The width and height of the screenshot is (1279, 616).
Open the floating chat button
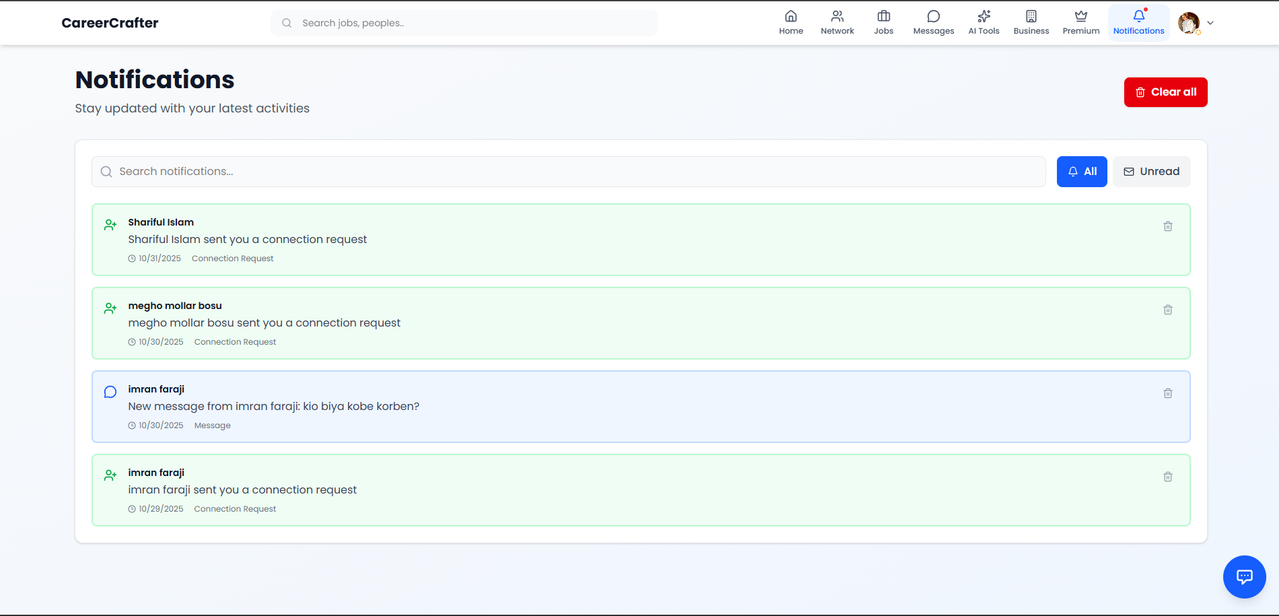[1244, 577]
